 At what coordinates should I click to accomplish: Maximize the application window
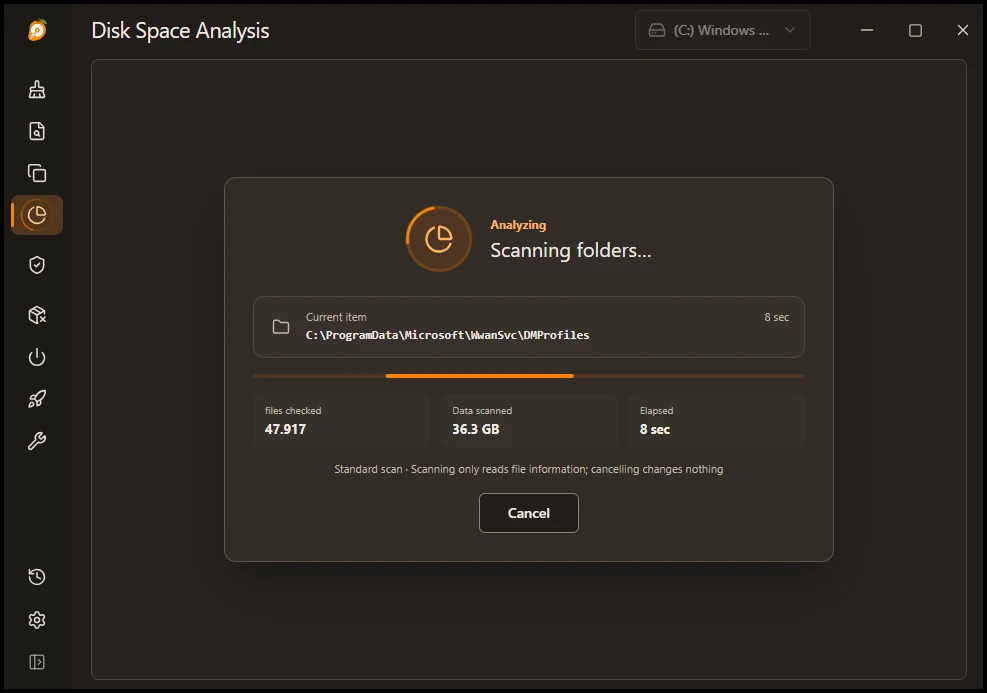915,30
